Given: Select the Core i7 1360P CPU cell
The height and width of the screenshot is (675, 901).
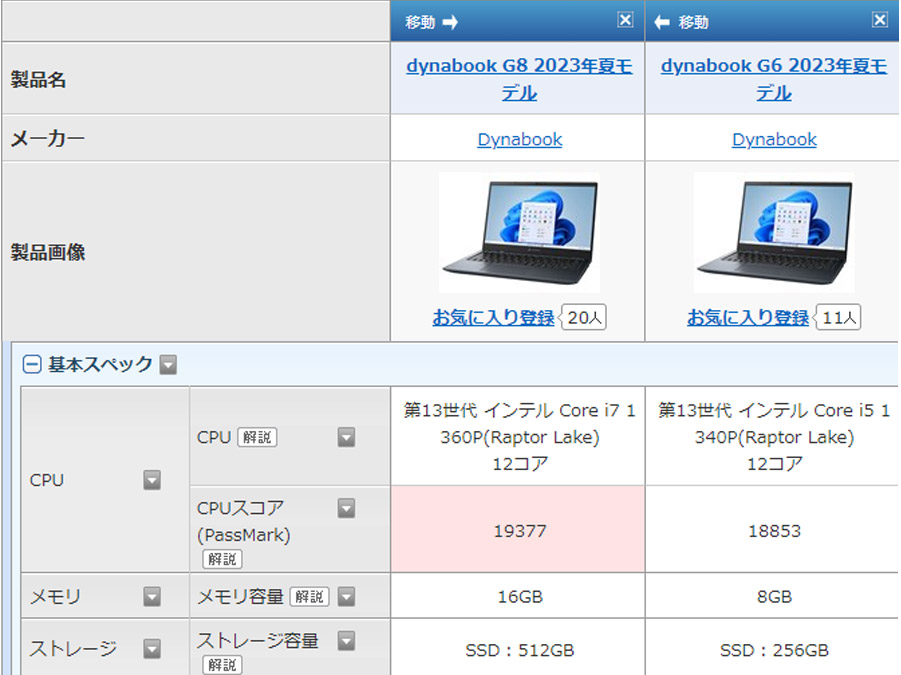Looking at the screenshot, I should tap(518, 436).
